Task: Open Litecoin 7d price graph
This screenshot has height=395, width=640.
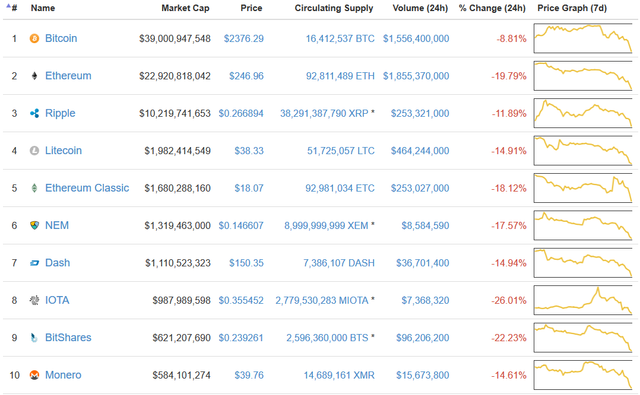Action: pos(583,151)
